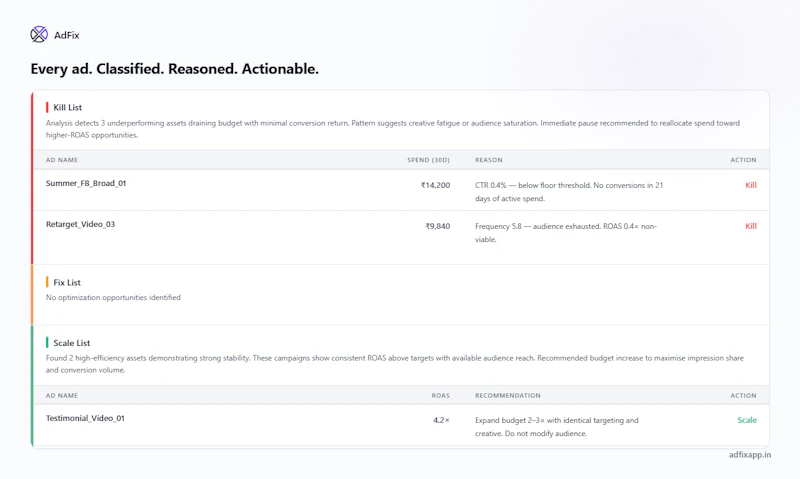Select the Kill List heading
The height and width of the screenshot is (479, 800).
(67, 107)
